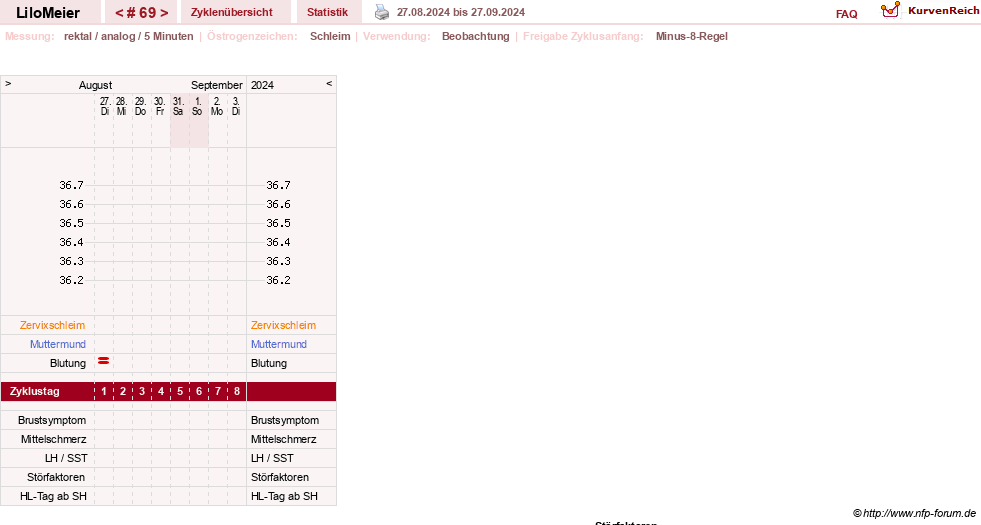Screen dimensions: 981x525
Task: Click the KurvenReich crown logo icon
Action: (x=890, y=10)
